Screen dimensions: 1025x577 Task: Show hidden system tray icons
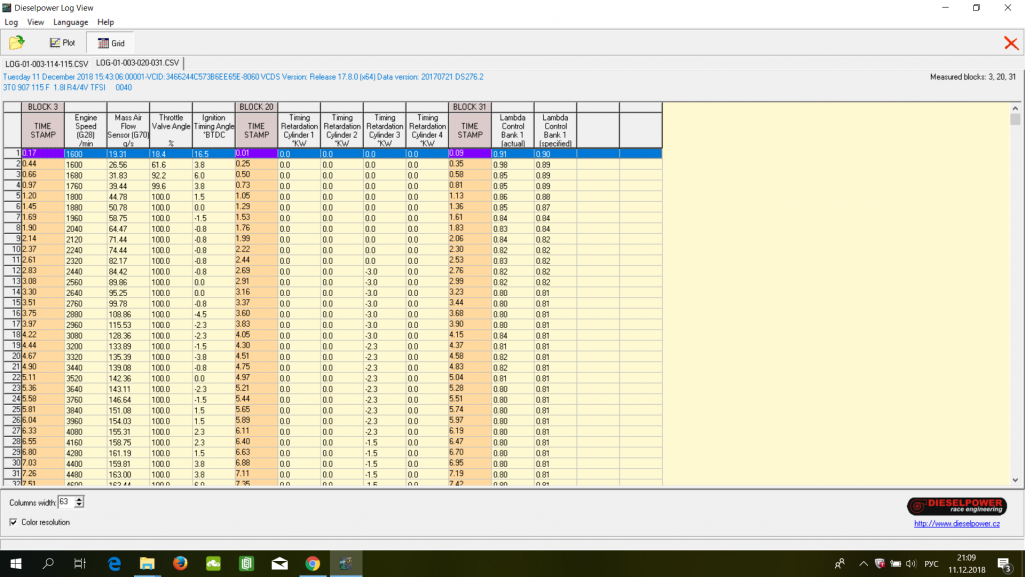tap(863, 564)
